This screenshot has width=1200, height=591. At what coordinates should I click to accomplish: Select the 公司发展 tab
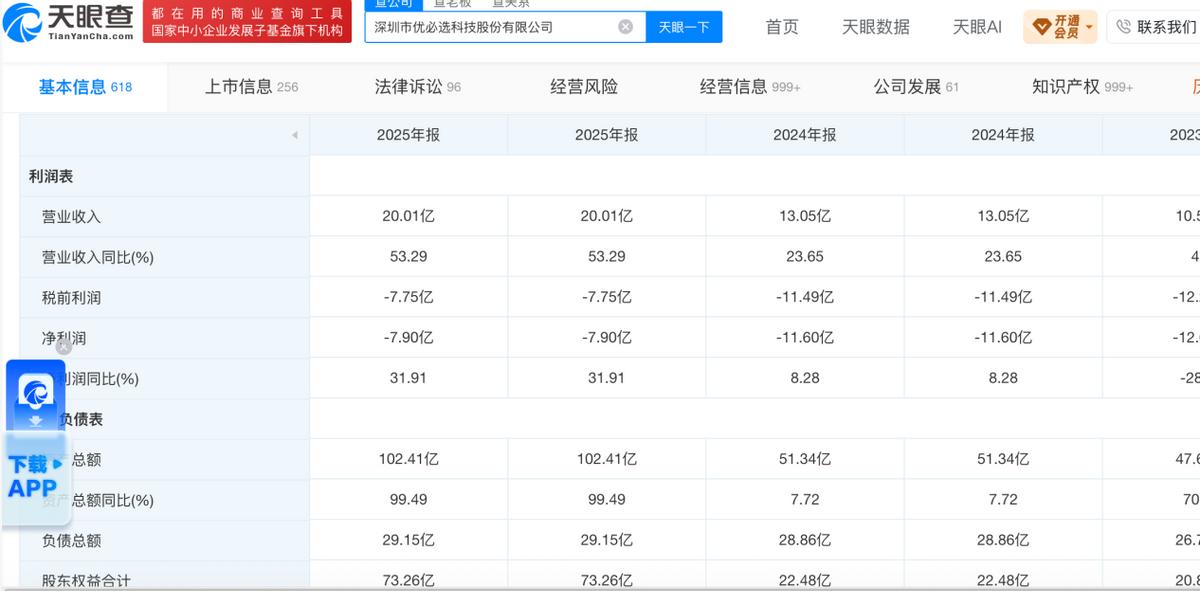916,87
